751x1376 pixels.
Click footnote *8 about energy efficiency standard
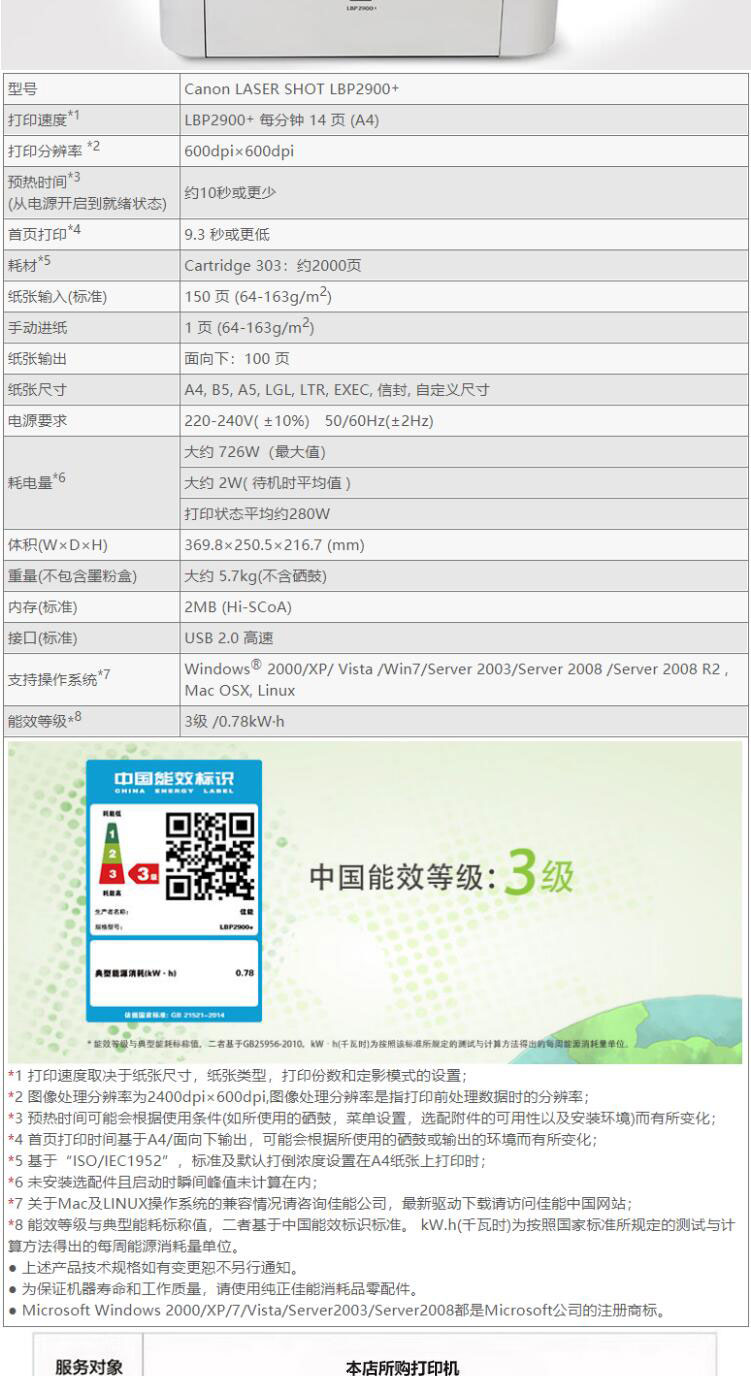371,1235
